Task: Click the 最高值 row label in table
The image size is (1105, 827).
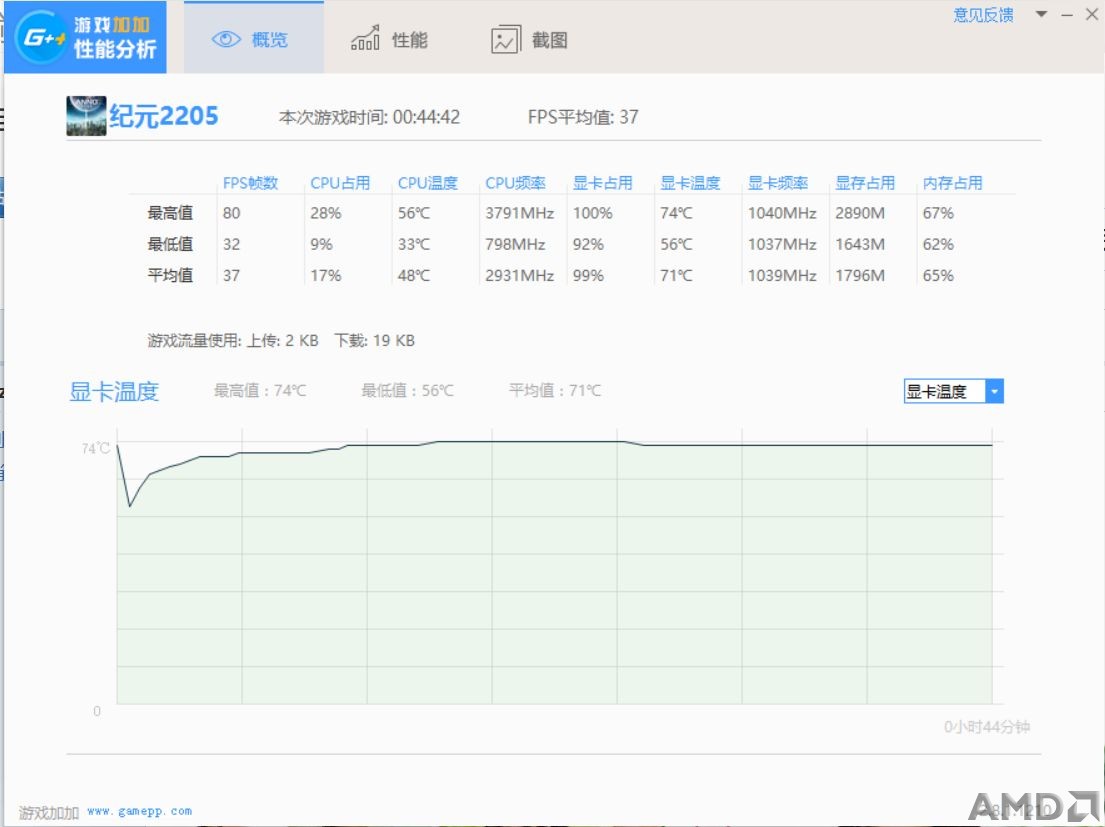Action: click(x=170, y=213)
